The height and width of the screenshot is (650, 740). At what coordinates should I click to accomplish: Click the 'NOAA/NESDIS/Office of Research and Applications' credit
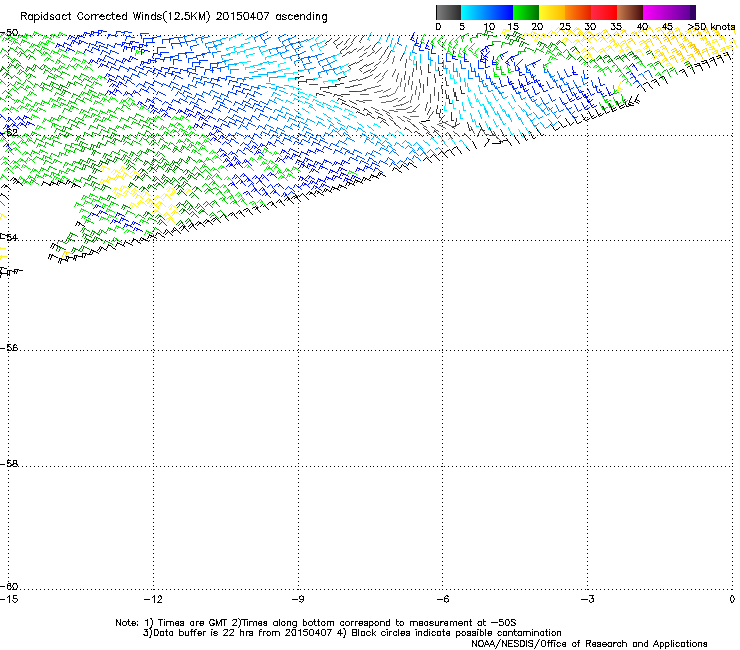click(x=589, y=644)
